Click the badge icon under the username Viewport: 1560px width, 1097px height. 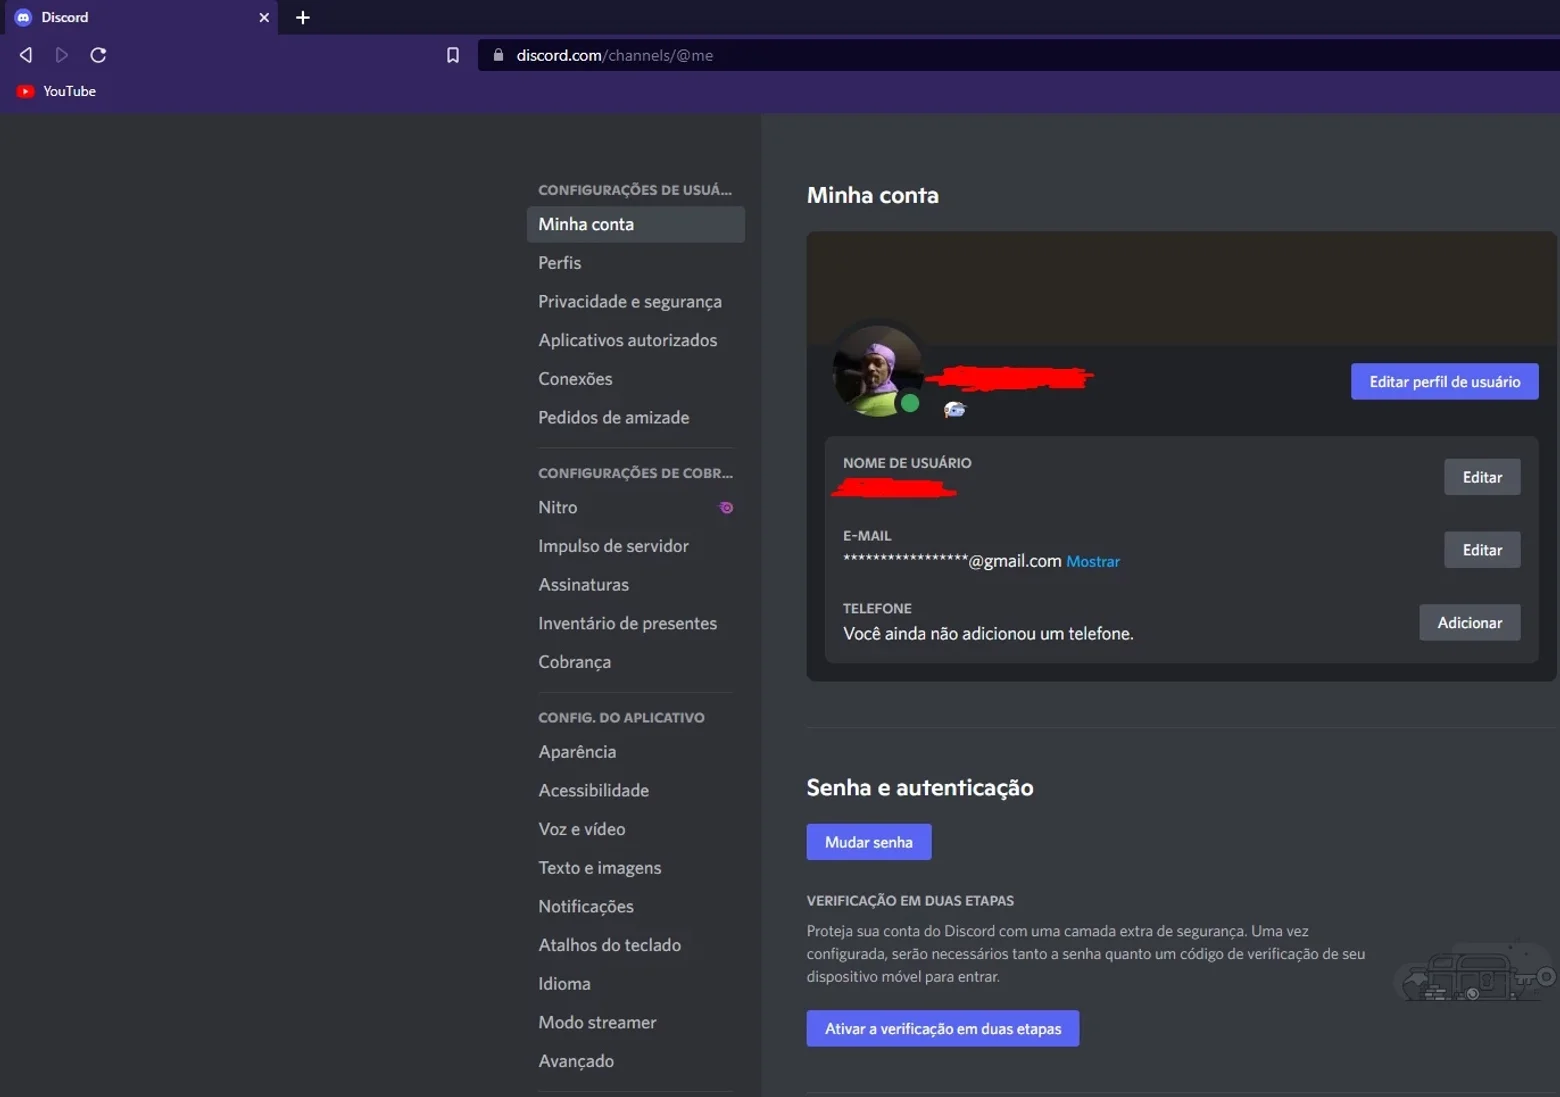pos(955,409)
